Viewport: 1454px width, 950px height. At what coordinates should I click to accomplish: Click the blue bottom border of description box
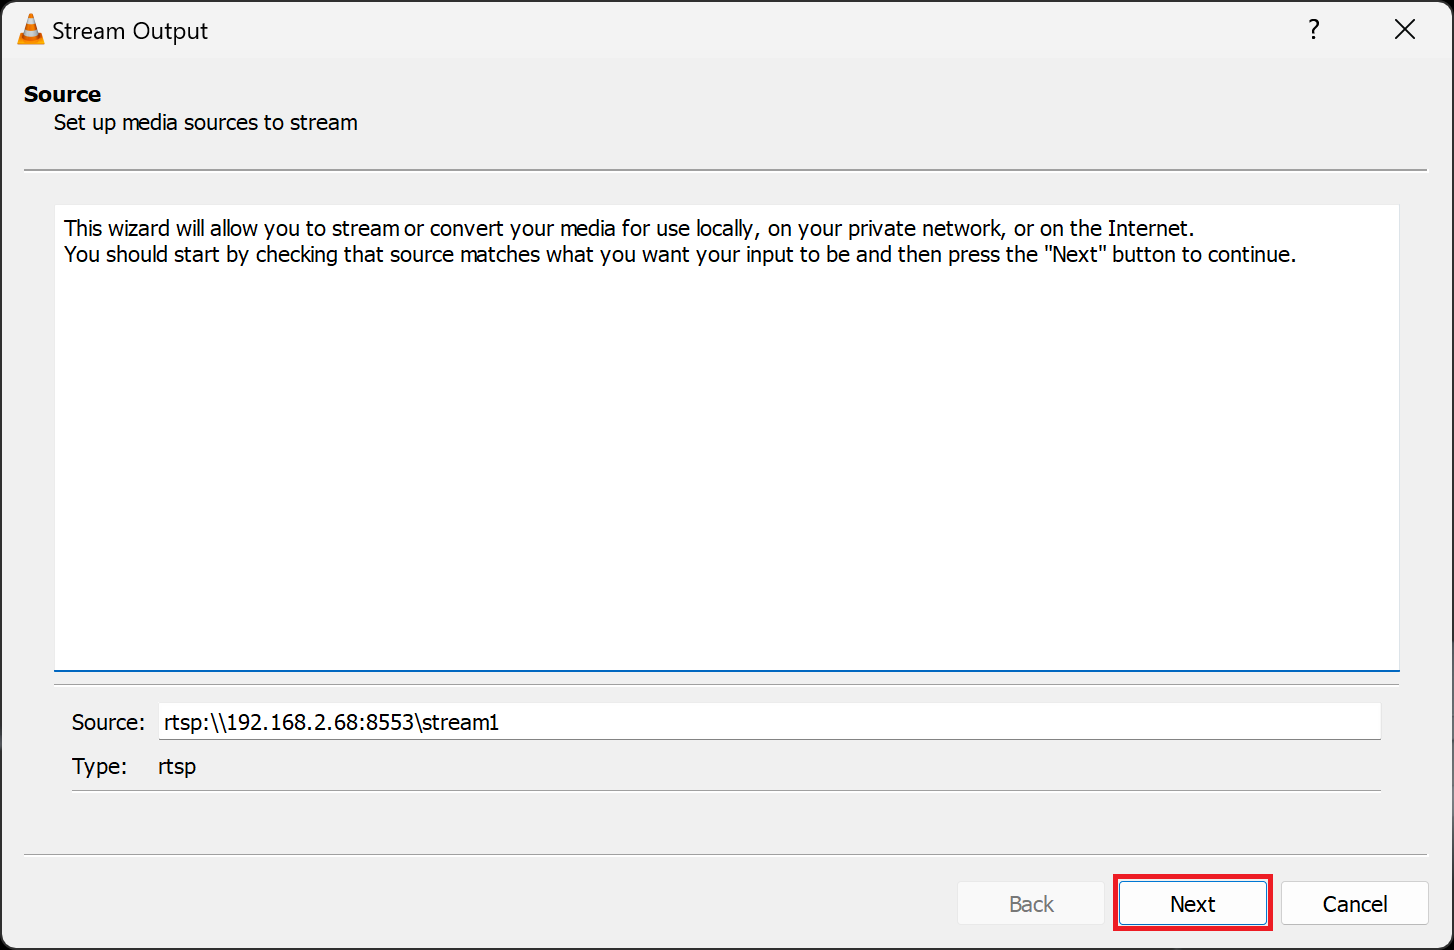726,670
